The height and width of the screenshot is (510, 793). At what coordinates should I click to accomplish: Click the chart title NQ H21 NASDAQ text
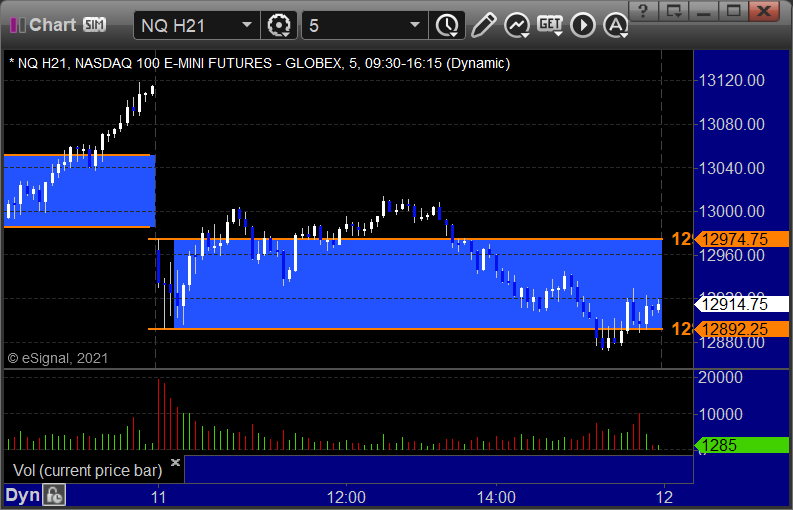pyautogui.click(x=259, y=63)
